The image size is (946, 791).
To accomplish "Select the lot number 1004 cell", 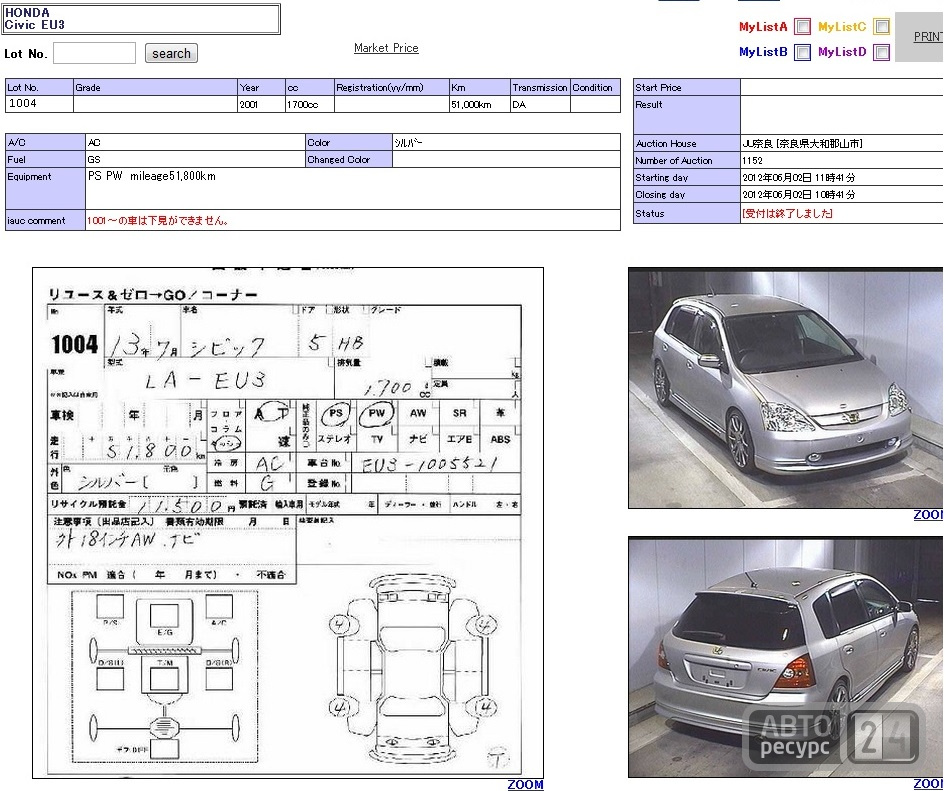I will pyautogui.click(x=39, y=104).
